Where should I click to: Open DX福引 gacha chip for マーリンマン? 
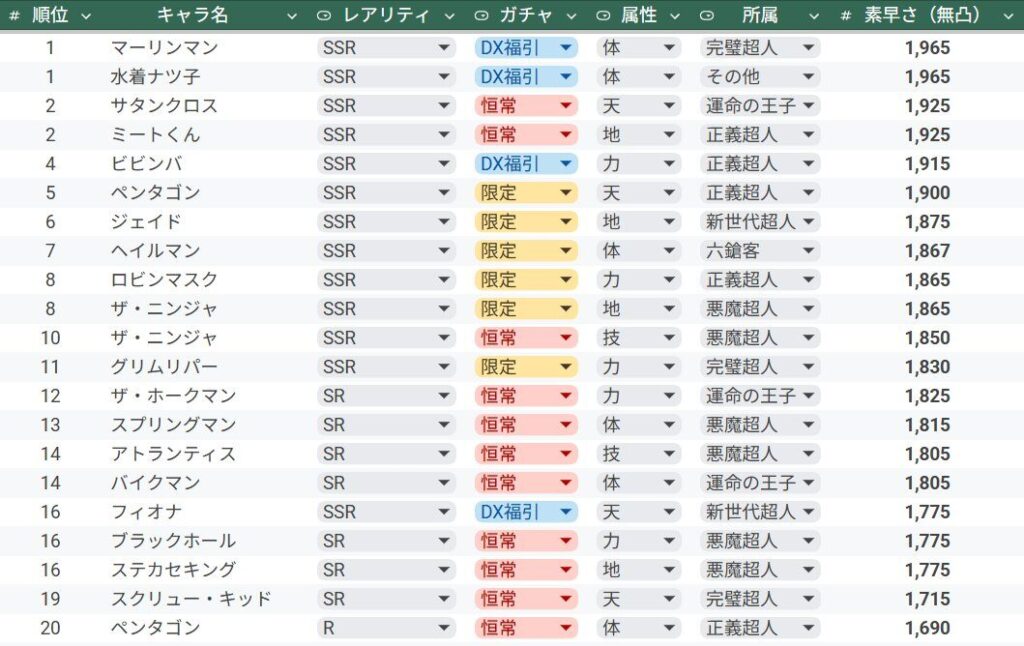point(526,48)
